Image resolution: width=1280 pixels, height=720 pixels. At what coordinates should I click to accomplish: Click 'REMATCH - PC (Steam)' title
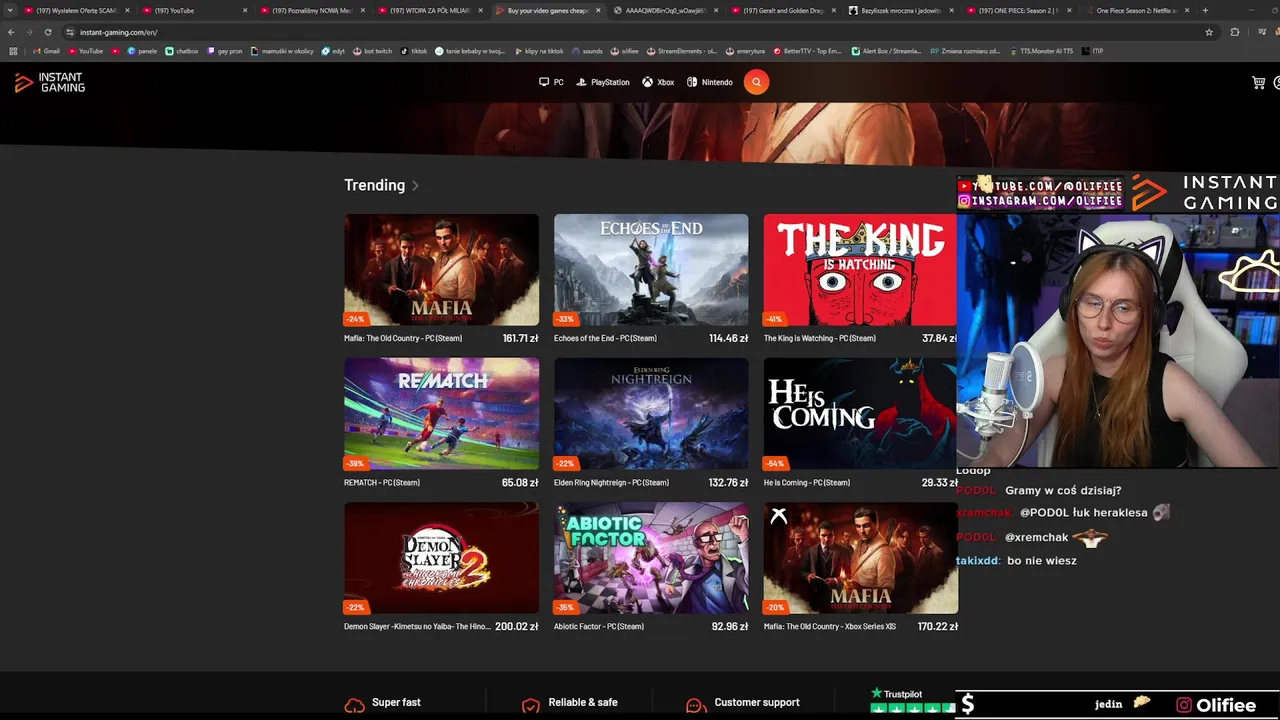pyautogui.click(x=382, y=482)
